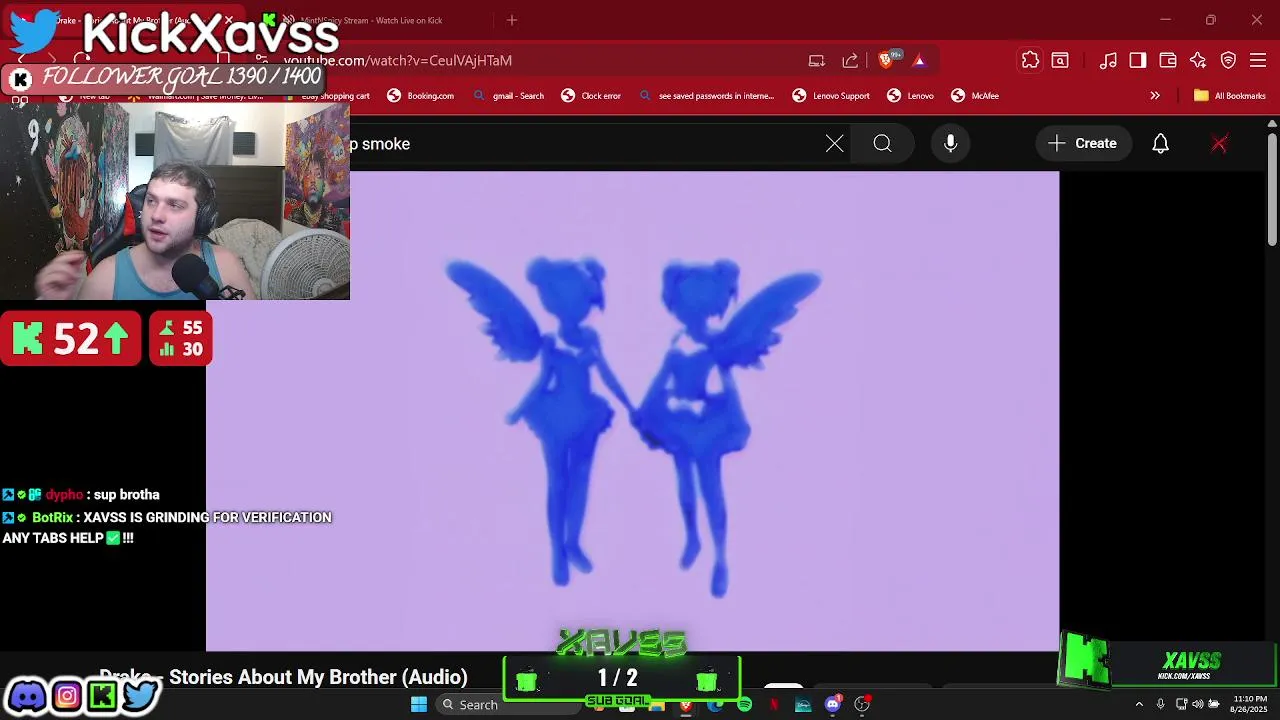Open the Booking.com bookmark
The height and width of the screenshot is (720, 1280).
click(421, 96)
